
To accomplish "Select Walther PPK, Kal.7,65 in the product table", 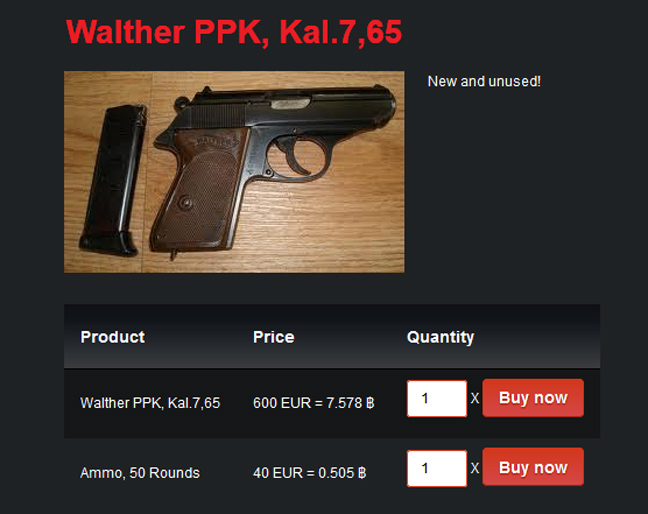I will pyautogui.click(x=150, y=403).
